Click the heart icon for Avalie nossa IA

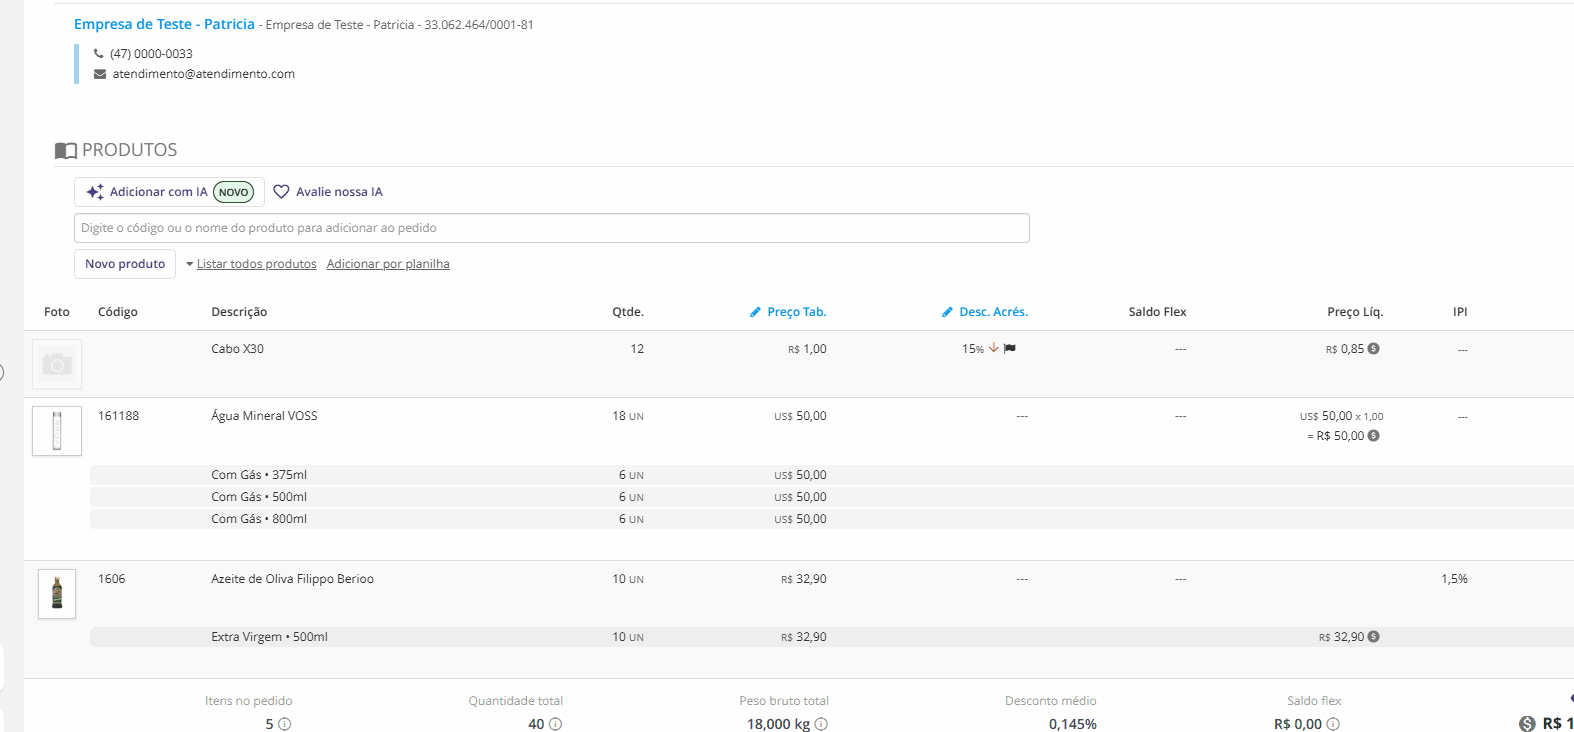[281, 192]
